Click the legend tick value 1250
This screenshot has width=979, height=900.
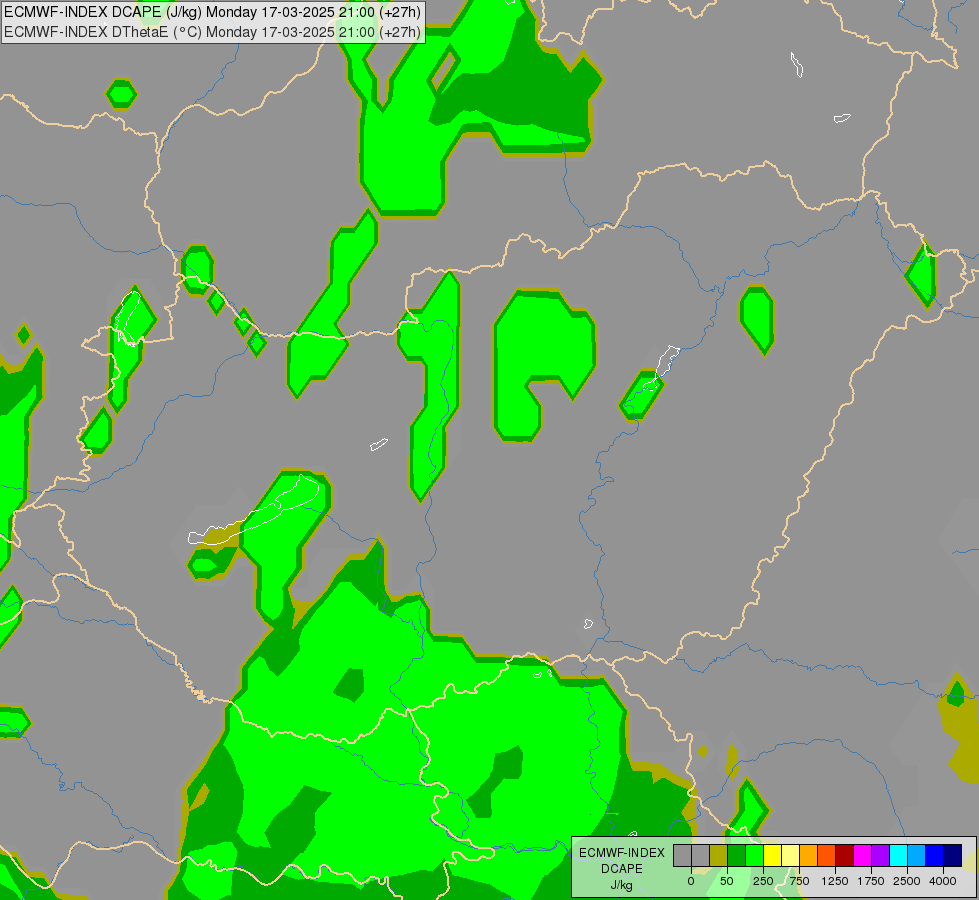click(x=835, y=881)
